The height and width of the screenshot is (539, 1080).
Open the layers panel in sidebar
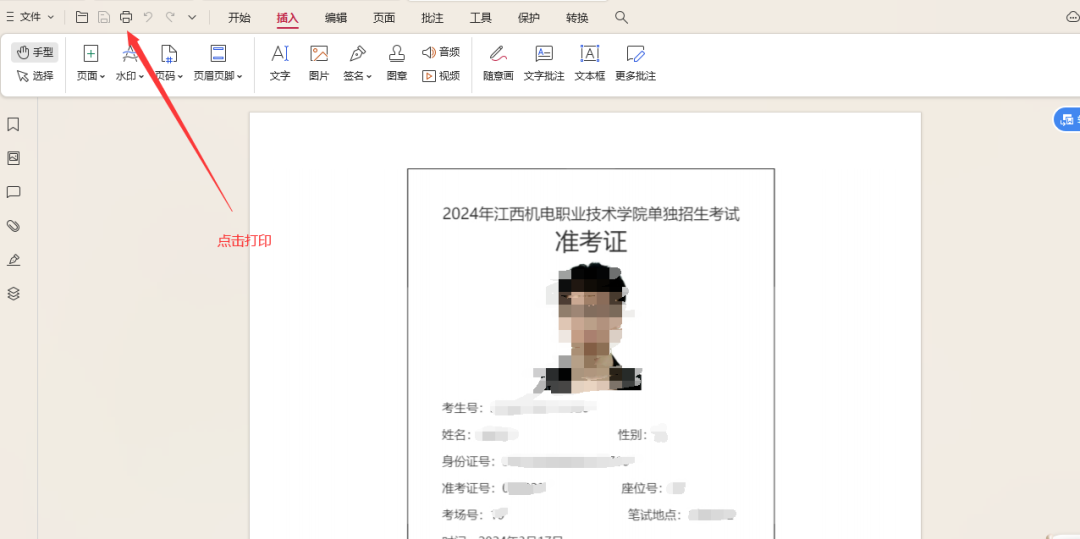(x=13, y=293)
